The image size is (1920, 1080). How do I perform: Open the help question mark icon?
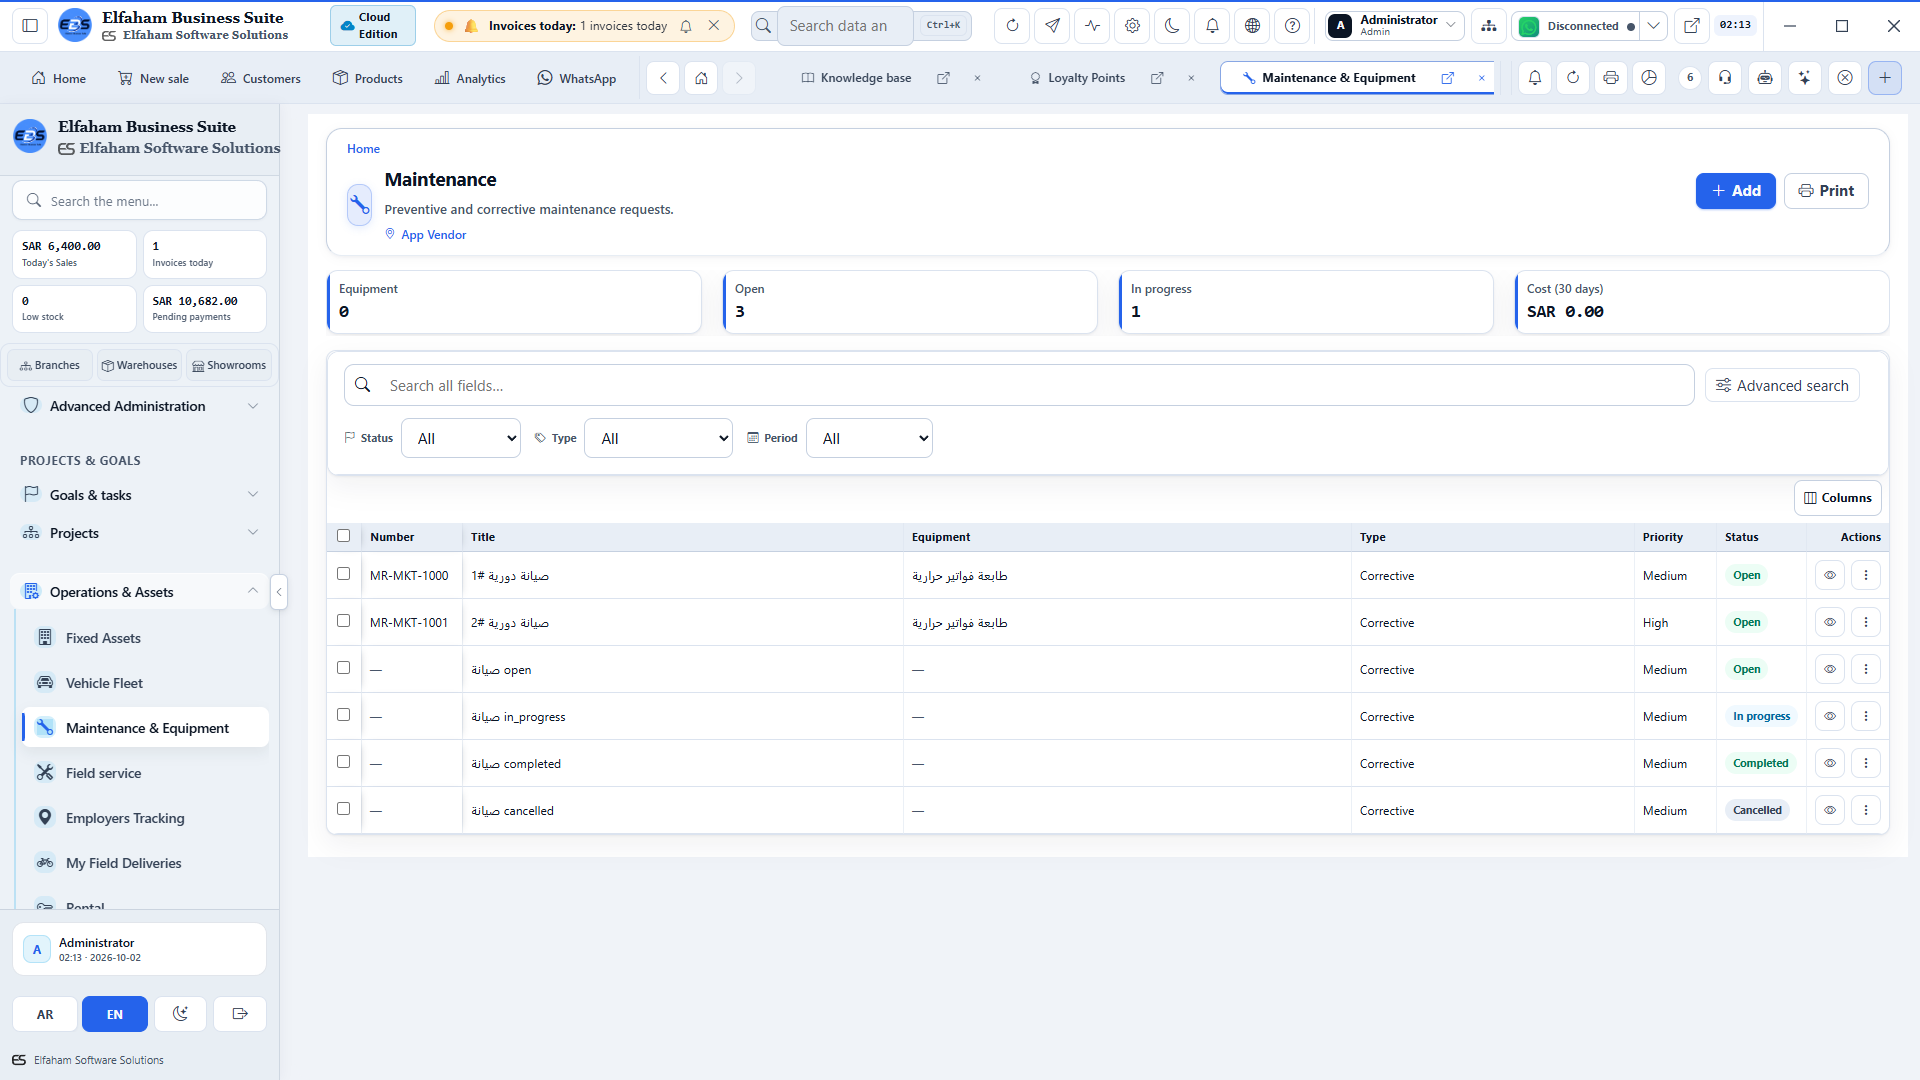[x=1292, y=26]
